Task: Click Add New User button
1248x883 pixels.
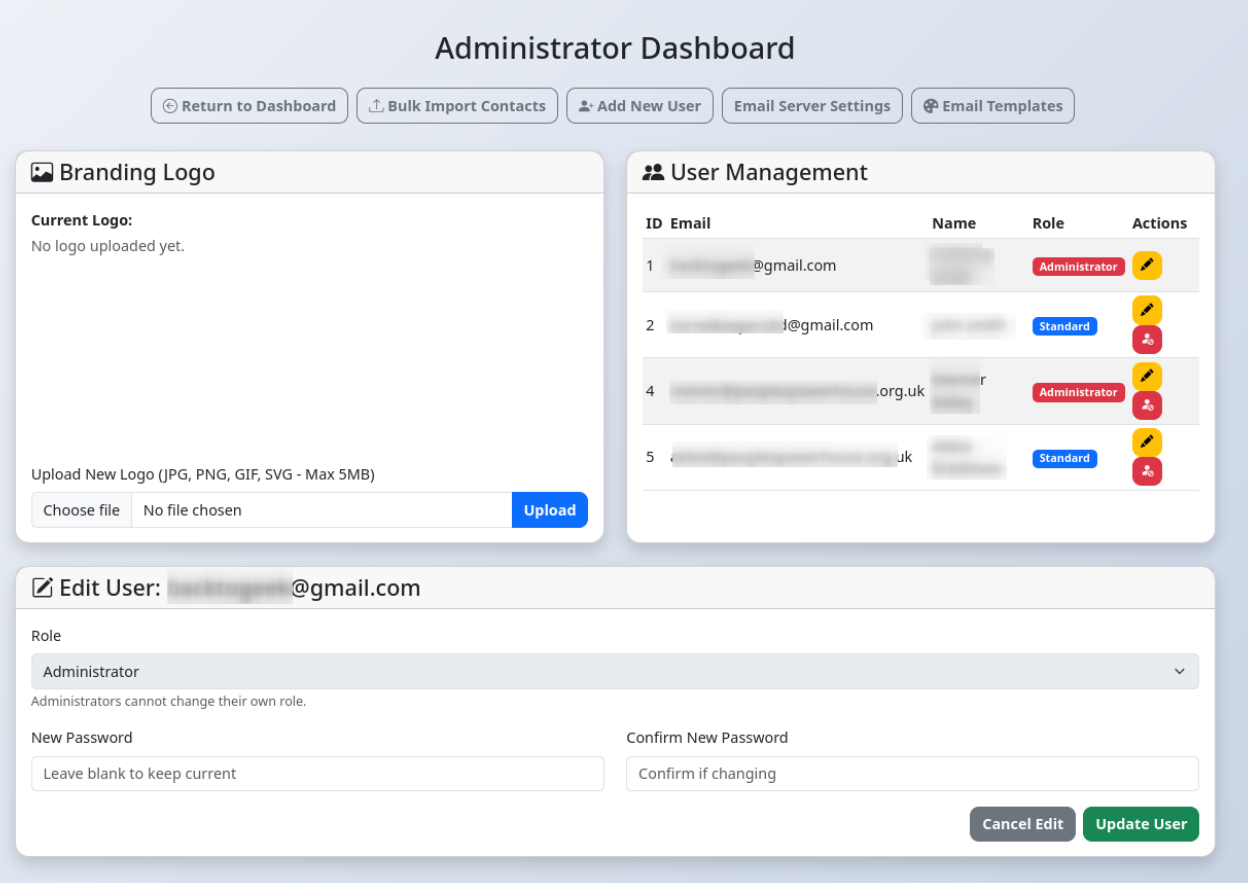Action: pyautogui.click(x=640, y=106)
